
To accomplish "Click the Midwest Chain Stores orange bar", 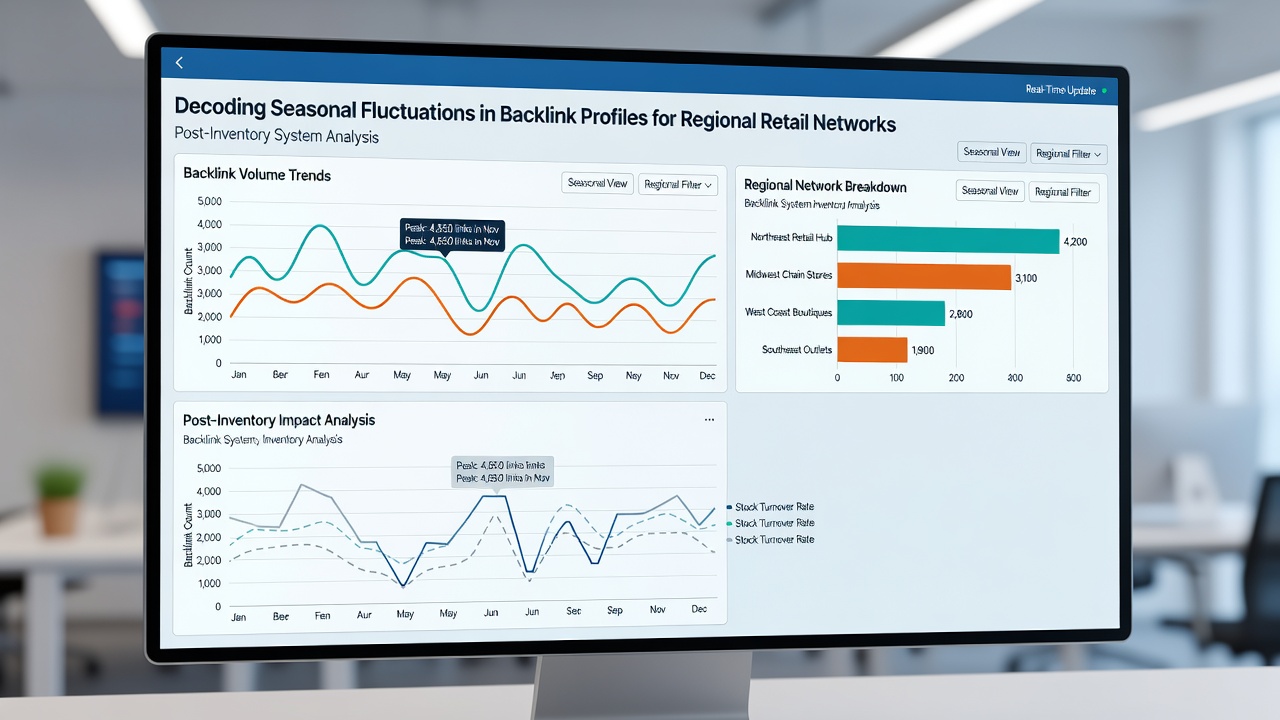I will tap(924, 277).
